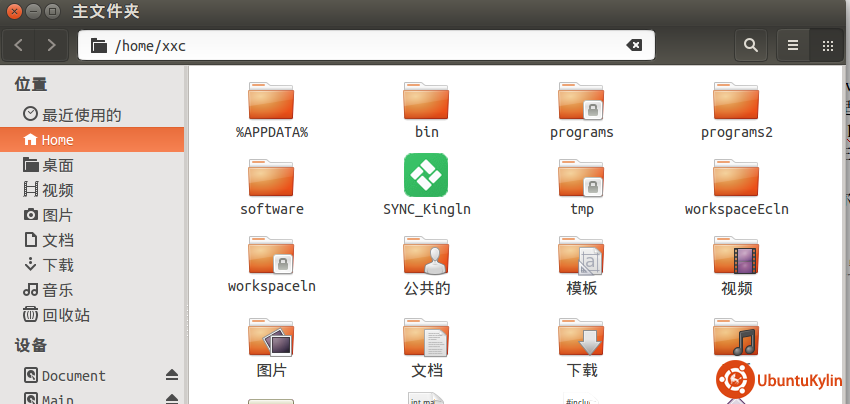The image size is (850, 404).
Task: Open the workspaceEcln folder
Action: click(736, 180)
